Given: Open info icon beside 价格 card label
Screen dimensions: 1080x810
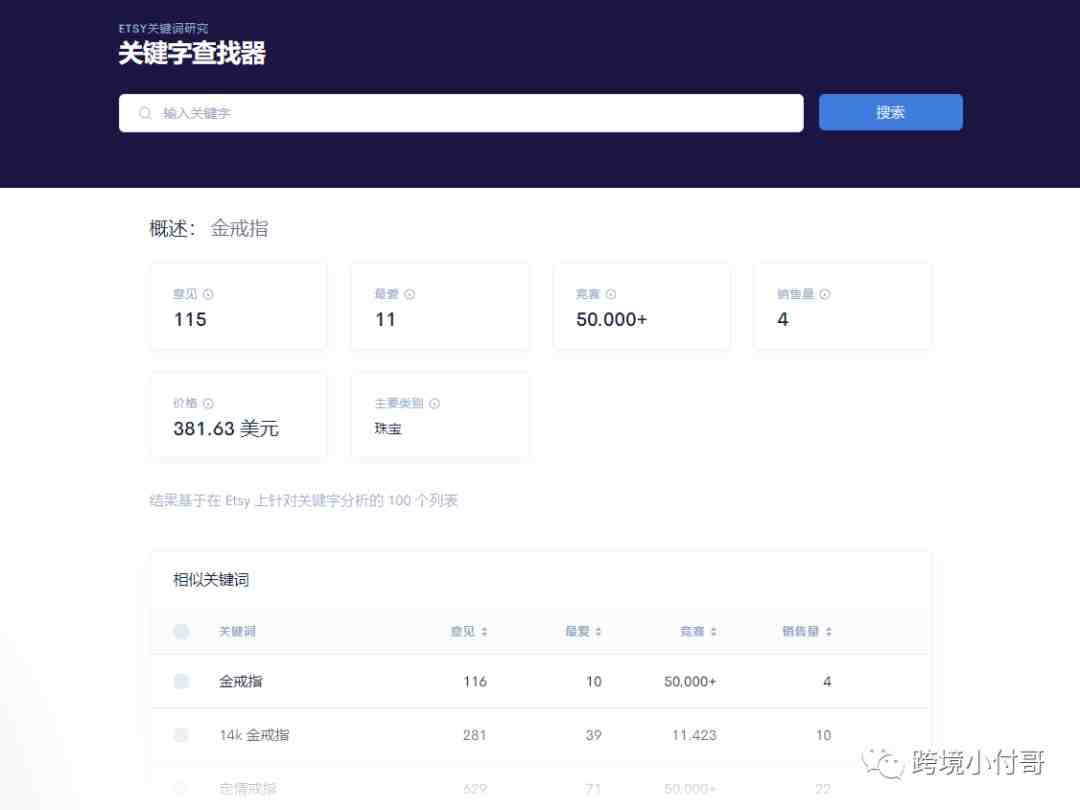Looking at the screenshot, I should (x=208, y=404).
